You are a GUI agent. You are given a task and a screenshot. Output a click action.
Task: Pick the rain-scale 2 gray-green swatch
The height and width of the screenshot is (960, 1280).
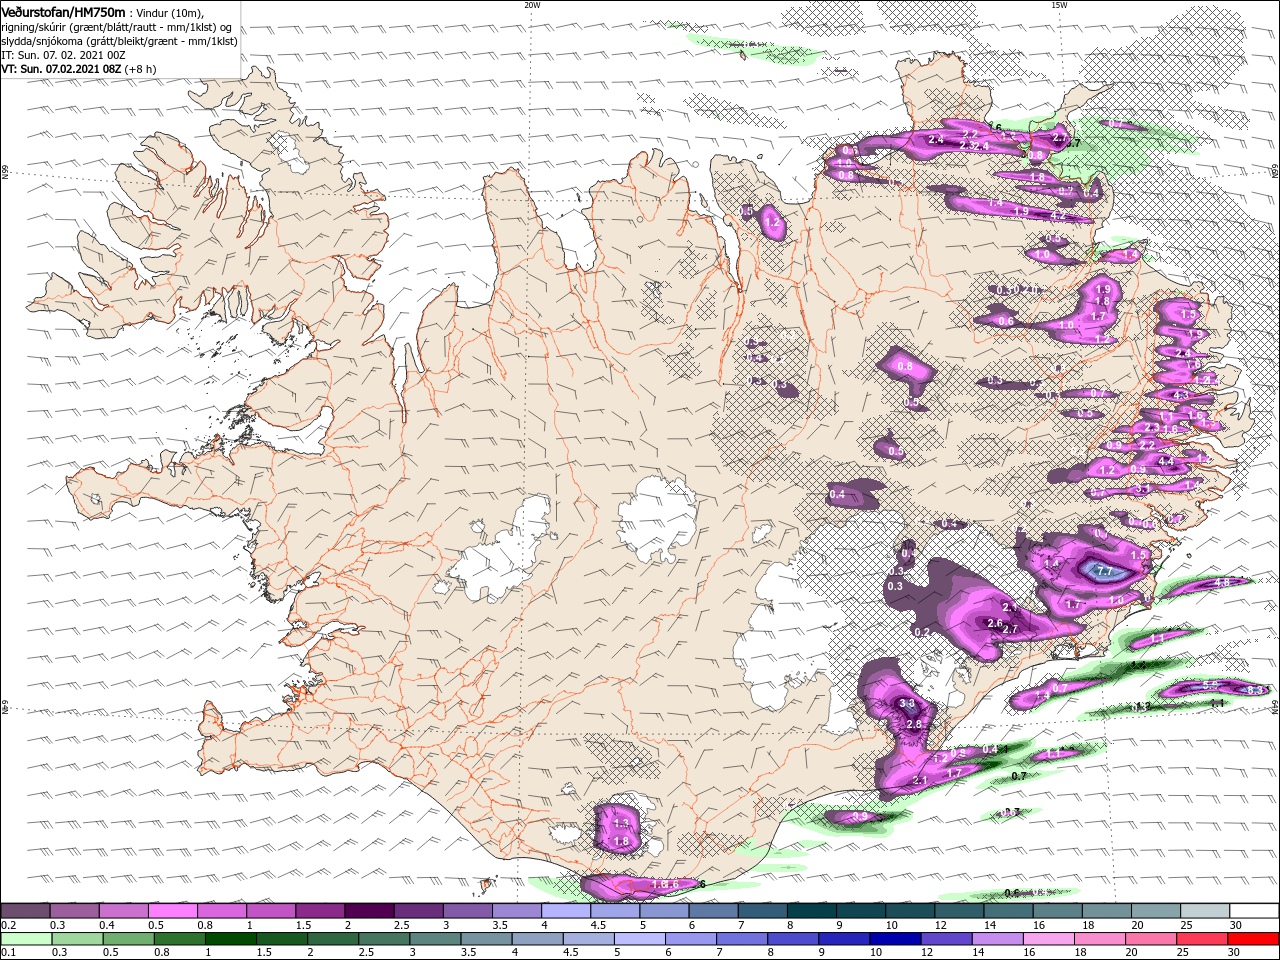point(333,938)
